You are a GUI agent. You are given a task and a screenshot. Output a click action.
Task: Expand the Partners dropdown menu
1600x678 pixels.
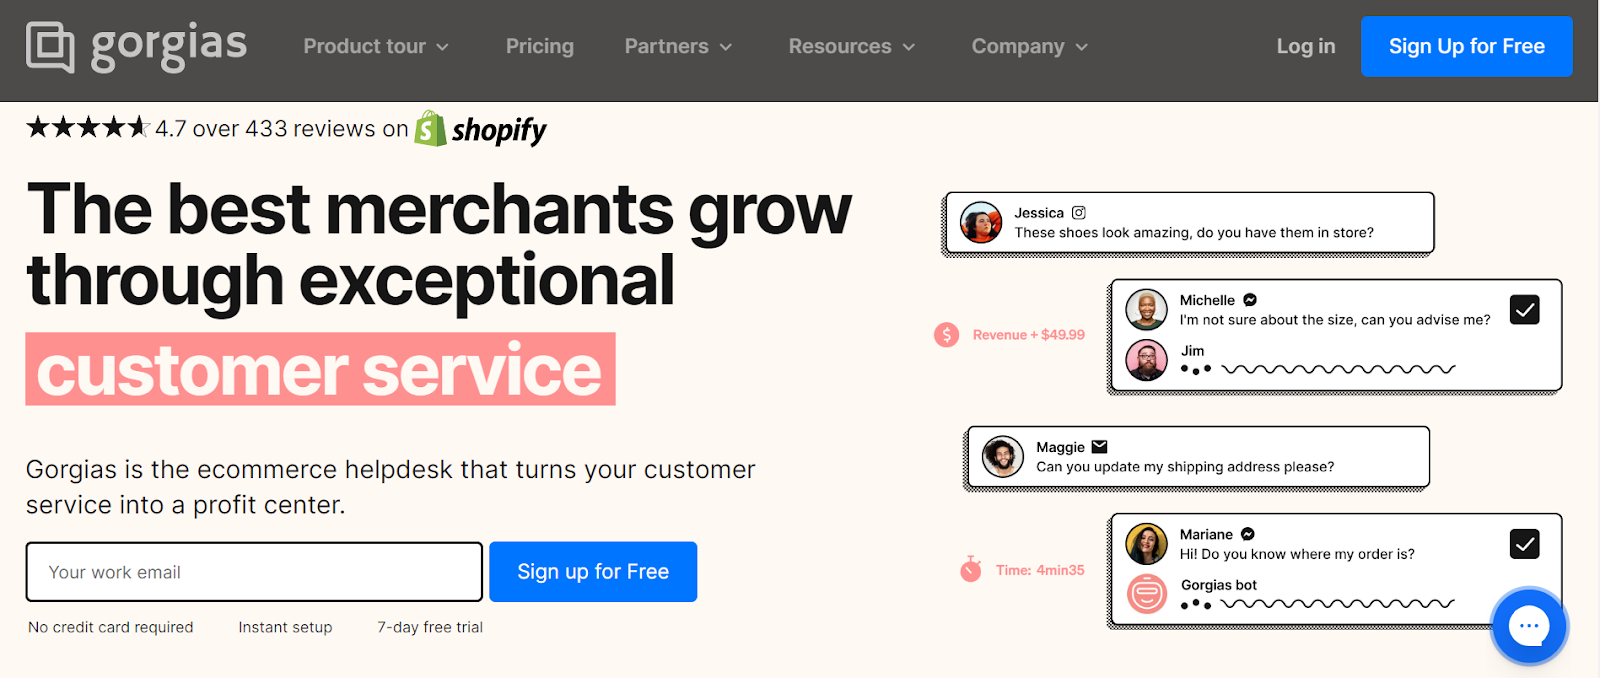coord(678,47)
